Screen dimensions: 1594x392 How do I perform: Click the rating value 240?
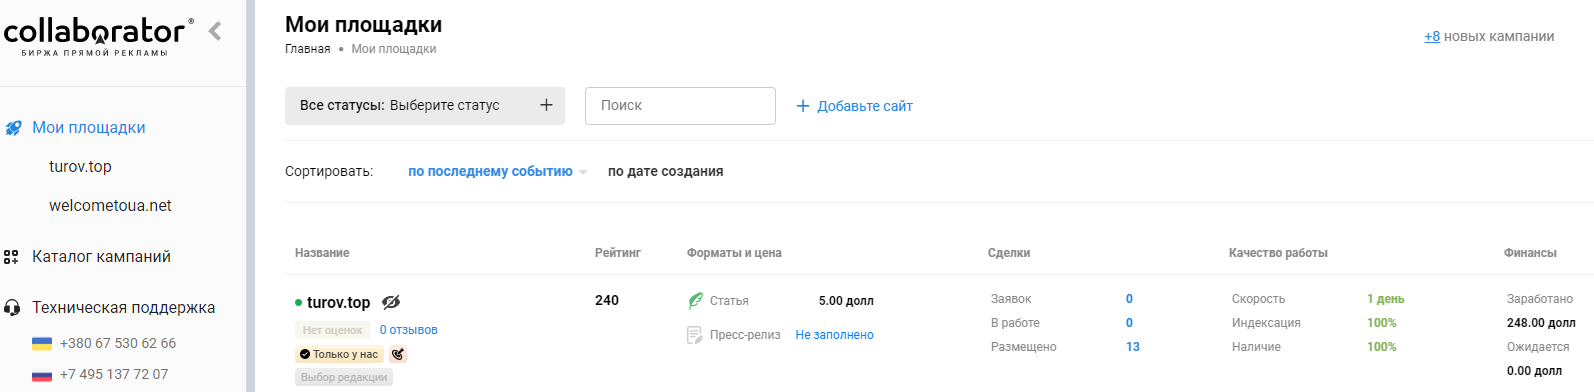tap(607, 300)
